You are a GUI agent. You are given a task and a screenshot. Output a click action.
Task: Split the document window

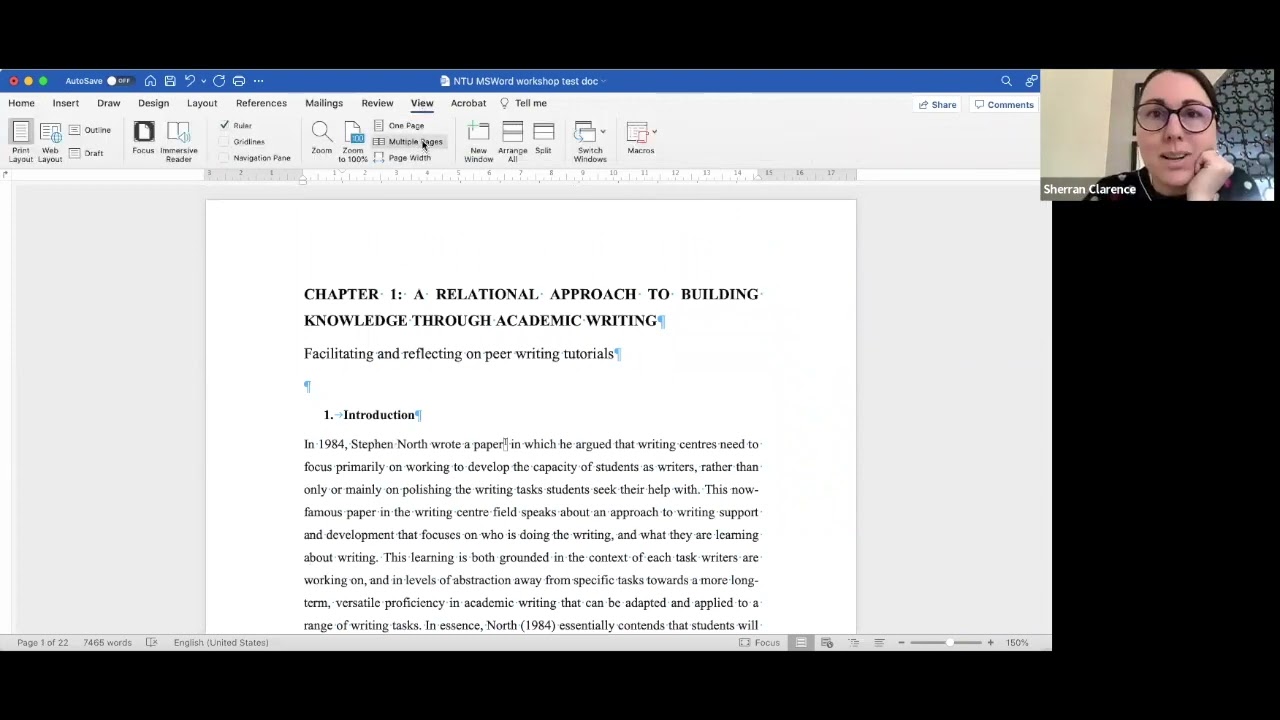click(543, 138)
